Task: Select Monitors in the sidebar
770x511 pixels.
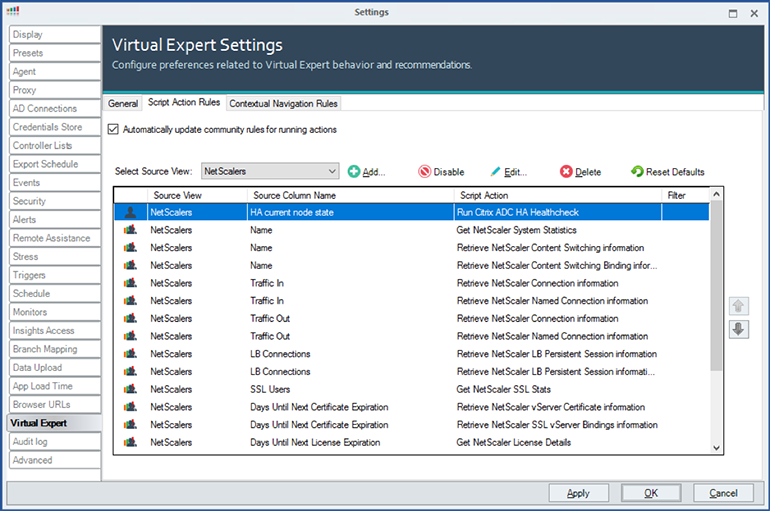Action: coord(55,312)
